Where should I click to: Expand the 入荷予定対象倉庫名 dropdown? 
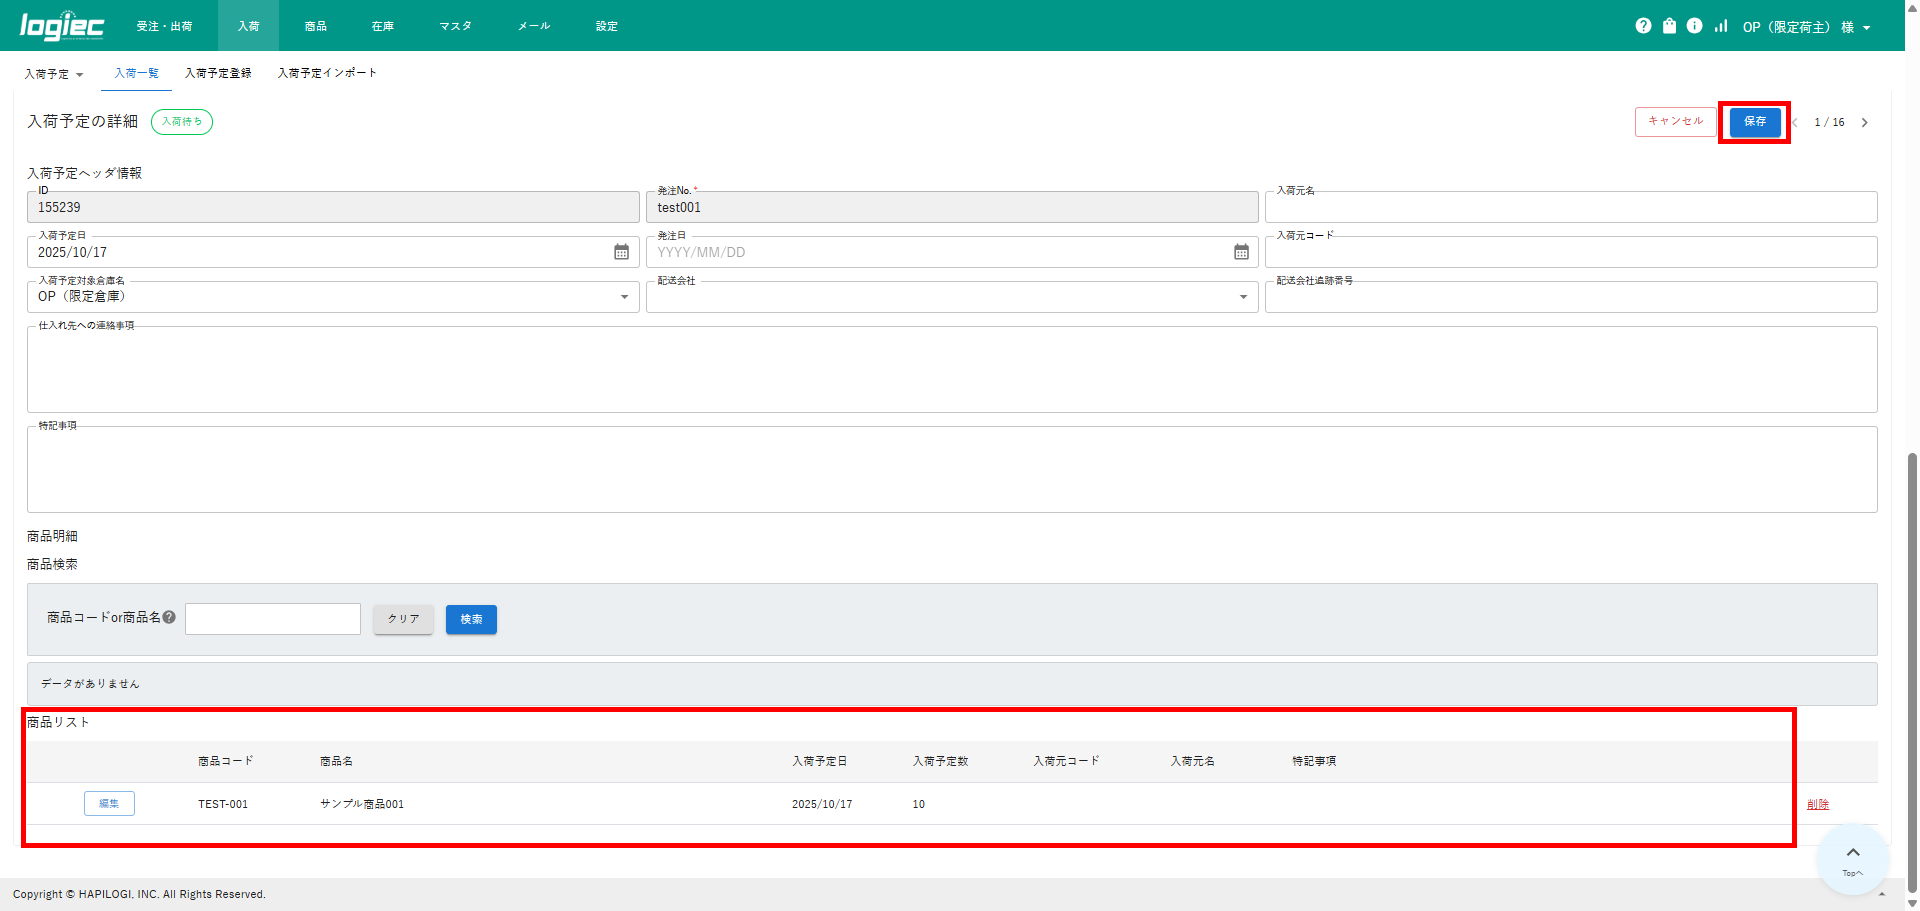click(624, 297)
